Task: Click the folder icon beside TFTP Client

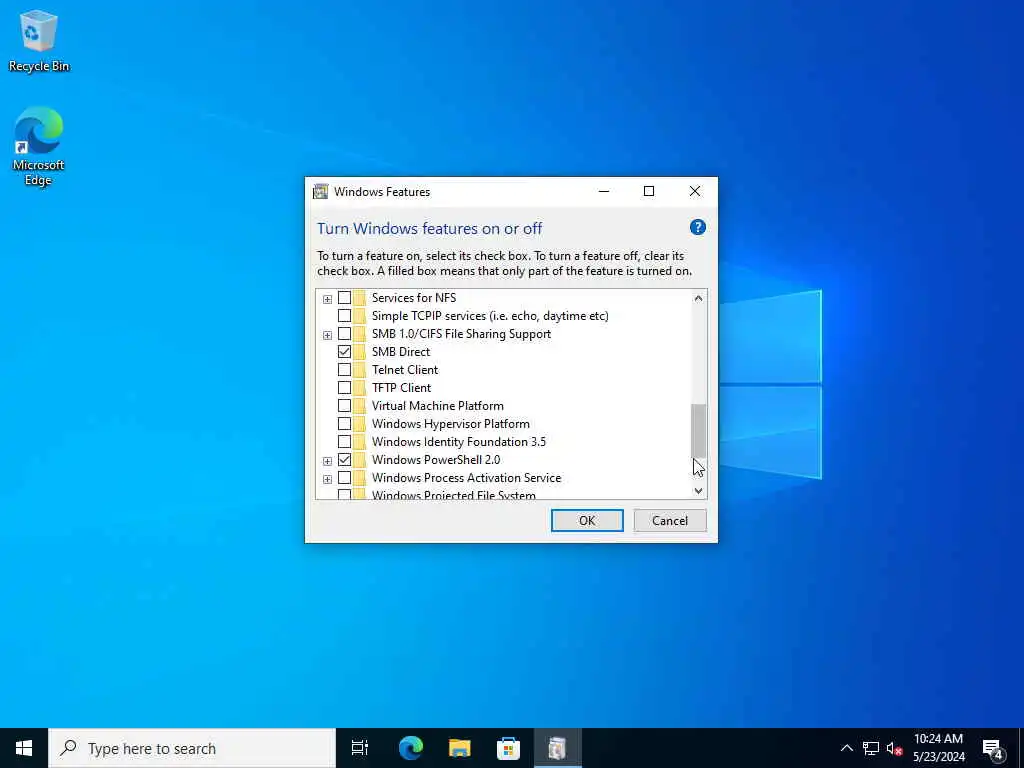Action: (x=359, y=387)
